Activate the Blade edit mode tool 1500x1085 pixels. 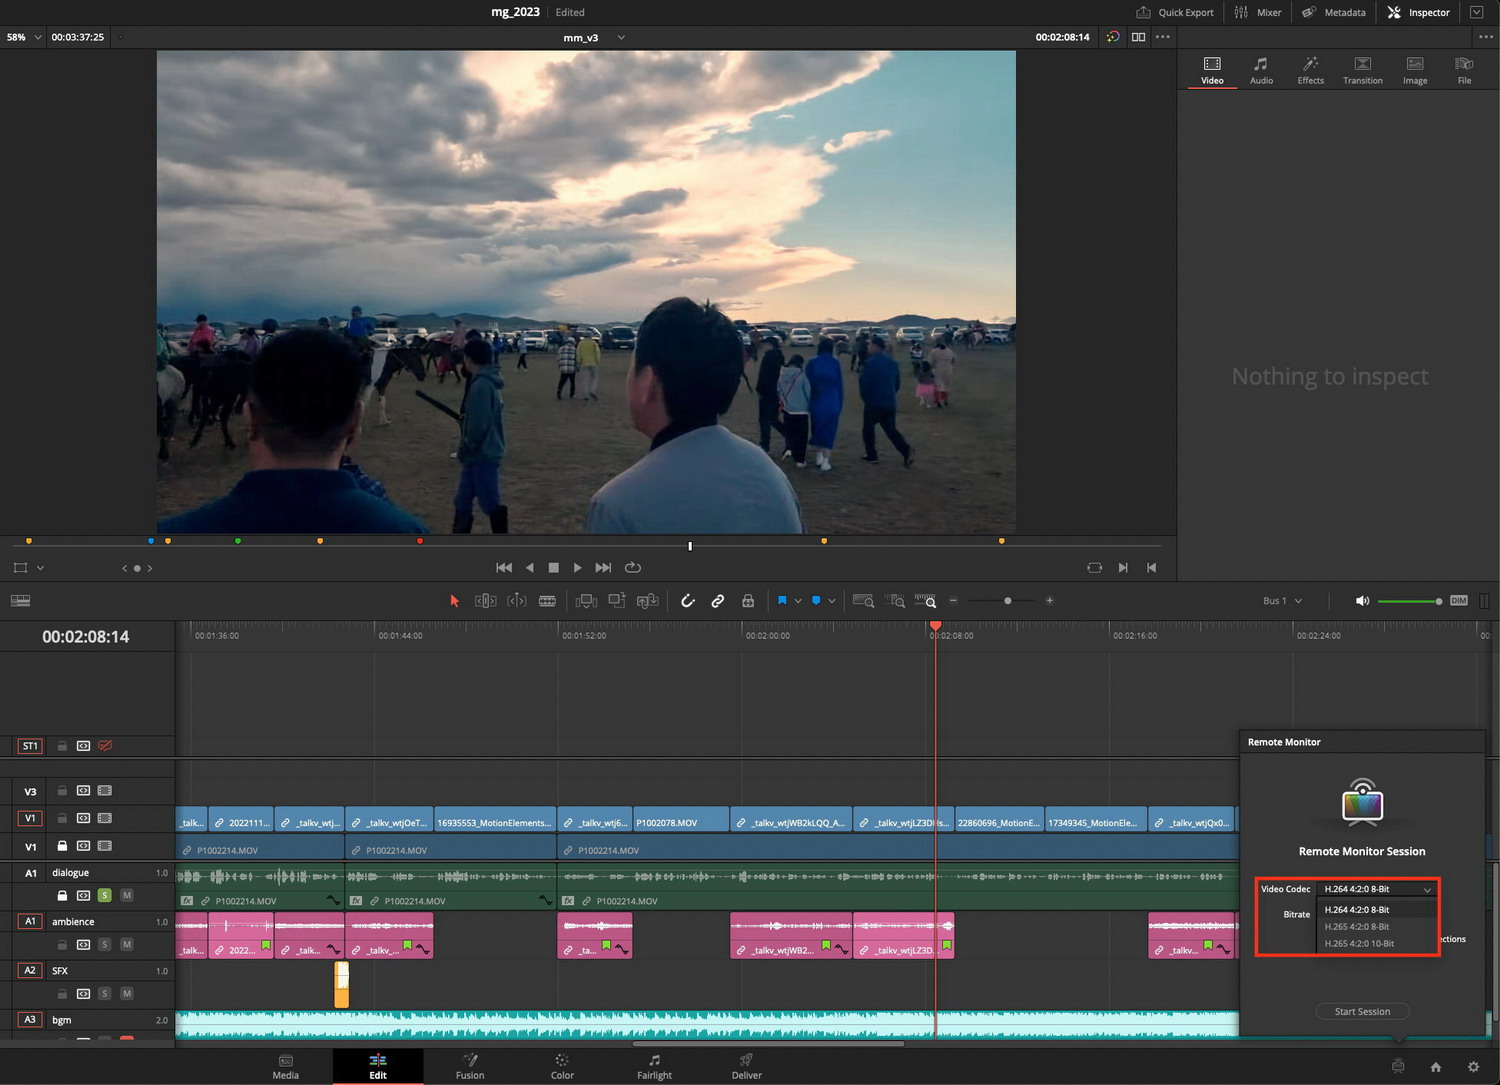547,601
